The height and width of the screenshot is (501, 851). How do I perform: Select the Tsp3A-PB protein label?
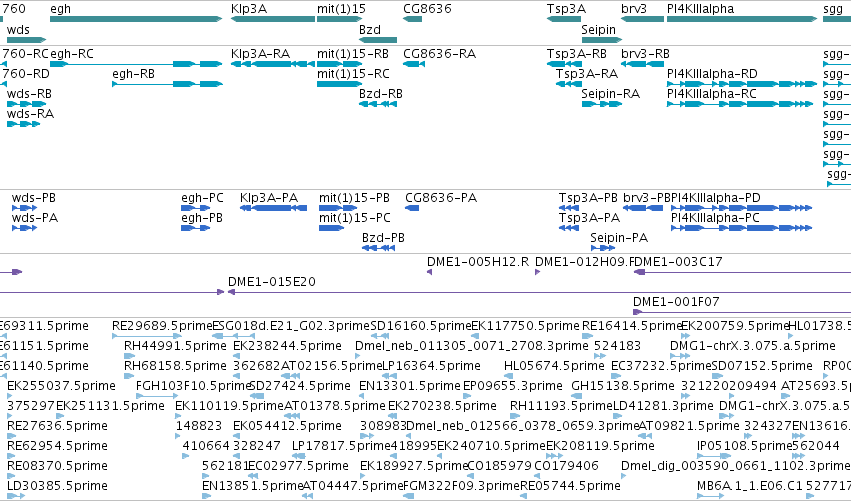(x=588, y=198)
